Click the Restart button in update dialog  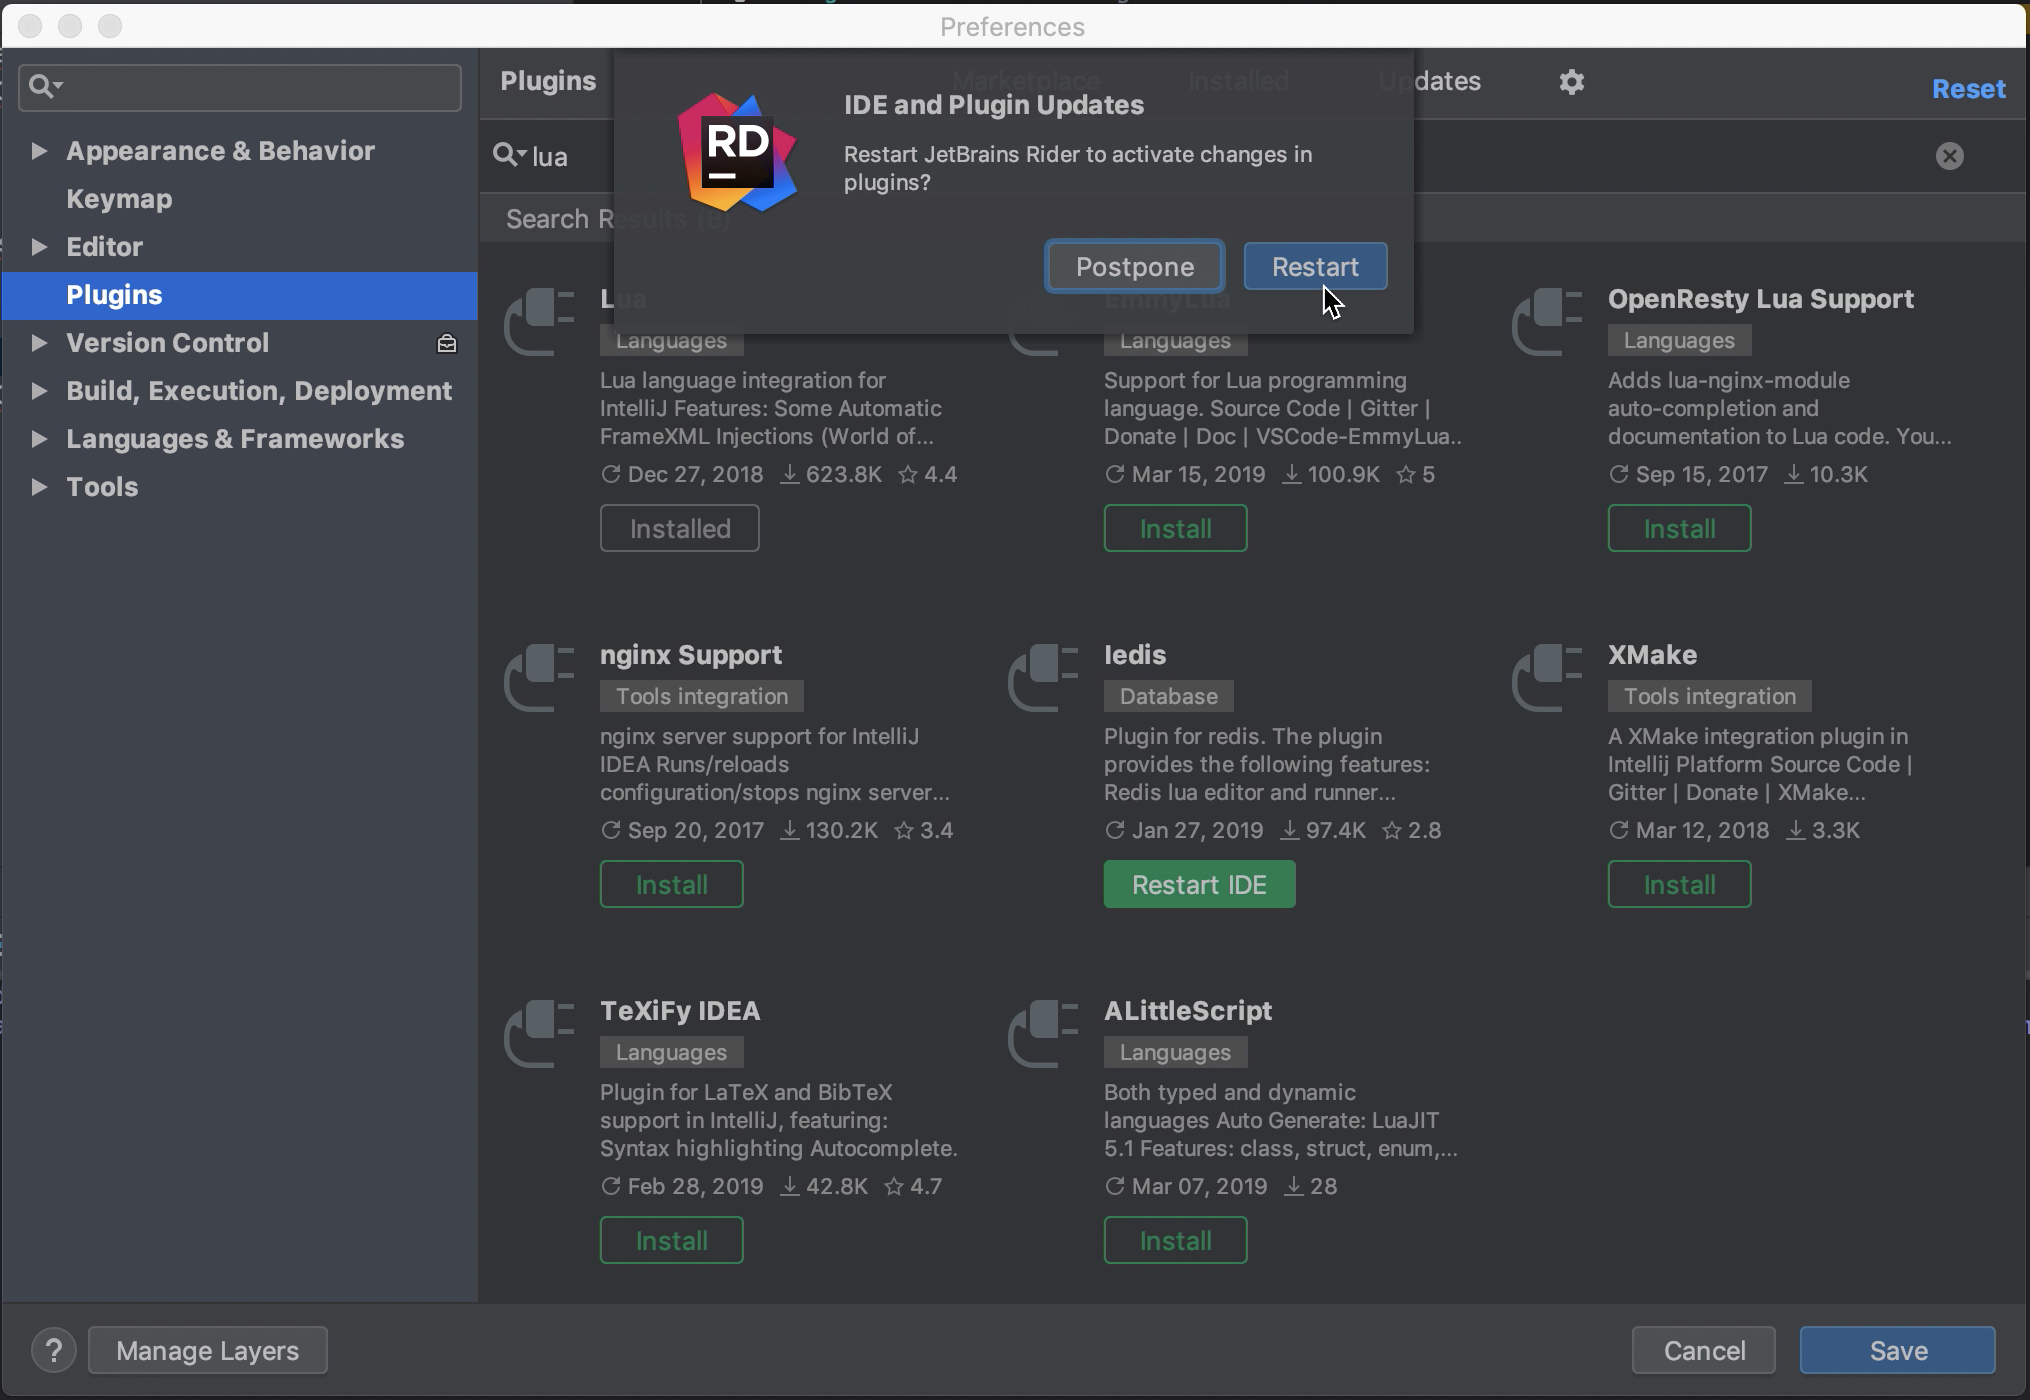1315,267
